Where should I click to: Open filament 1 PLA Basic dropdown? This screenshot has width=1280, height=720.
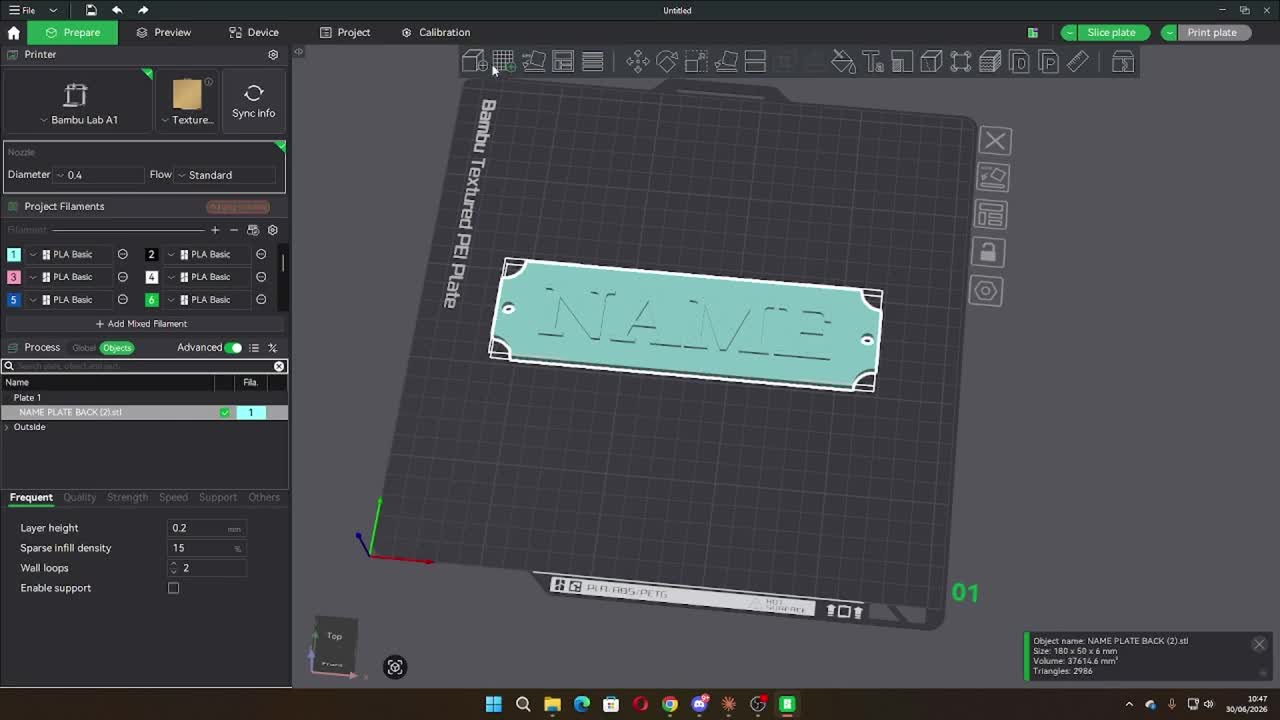point(70,255)
